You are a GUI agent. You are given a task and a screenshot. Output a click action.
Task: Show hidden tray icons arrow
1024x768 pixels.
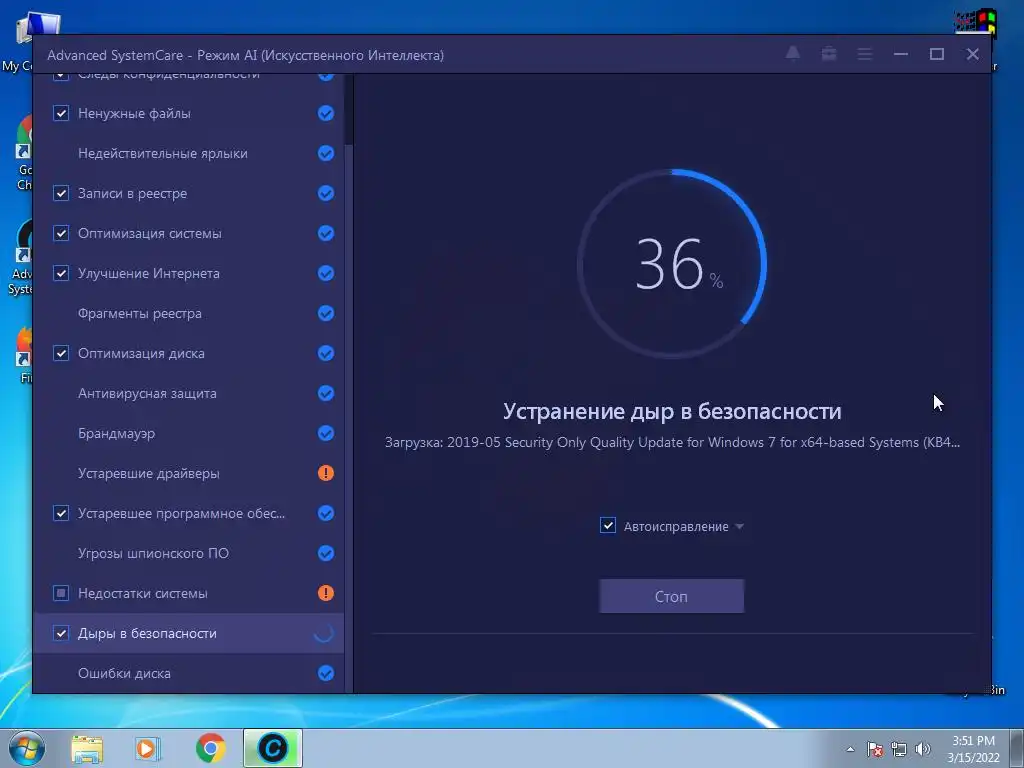[850, 749]
